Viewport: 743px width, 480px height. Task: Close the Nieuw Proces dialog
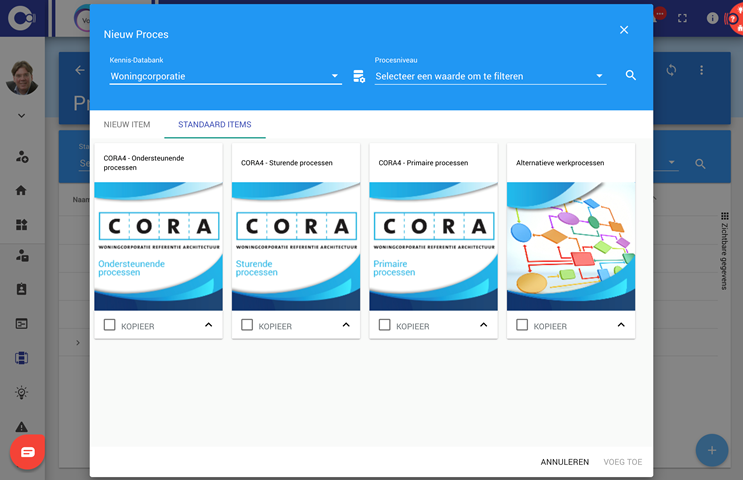click(624, 30)
